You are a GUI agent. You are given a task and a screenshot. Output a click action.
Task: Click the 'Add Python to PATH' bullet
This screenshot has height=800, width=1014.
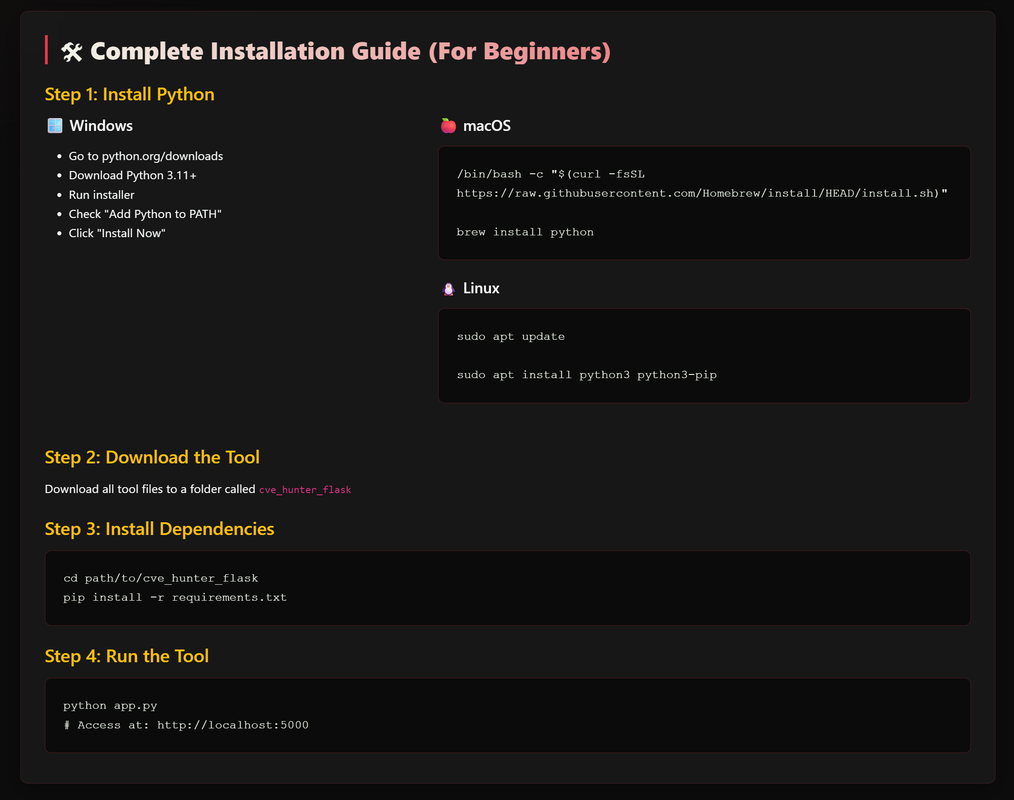point(145,214)
